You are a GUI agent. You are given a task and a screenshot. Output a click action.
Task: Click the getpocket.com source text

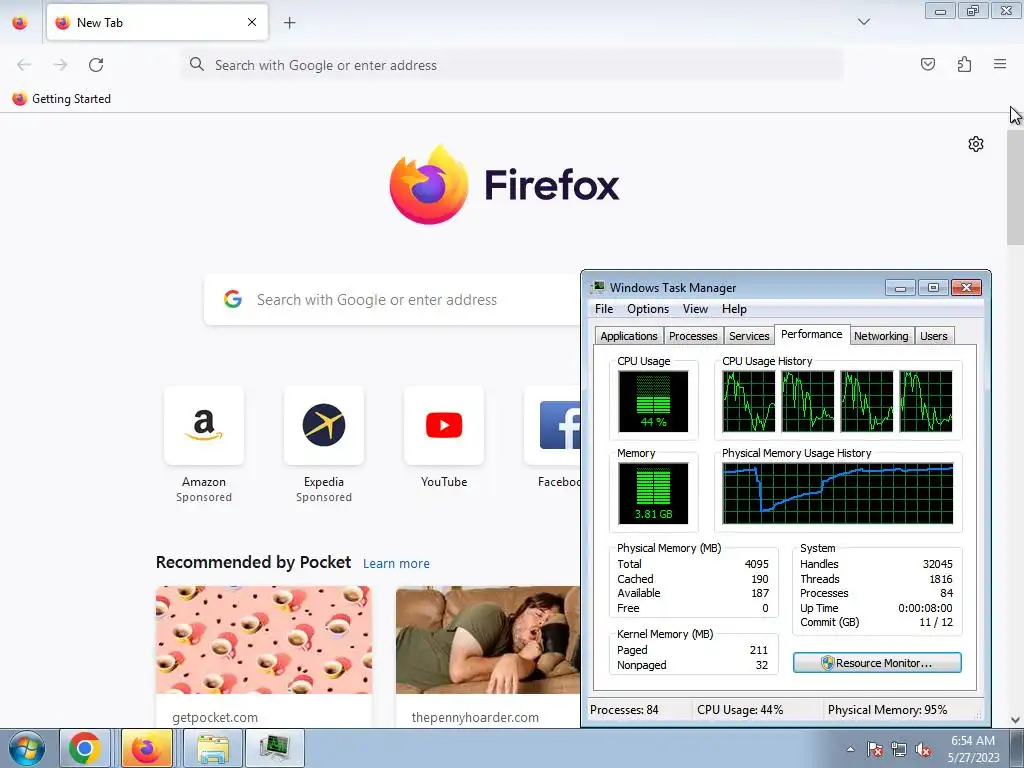(x=215, y=717)
